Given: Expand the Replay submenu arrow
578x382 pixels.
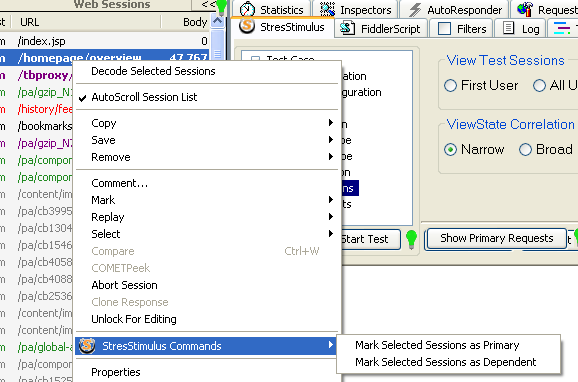Looking at the screenshot, I should 331,216.
